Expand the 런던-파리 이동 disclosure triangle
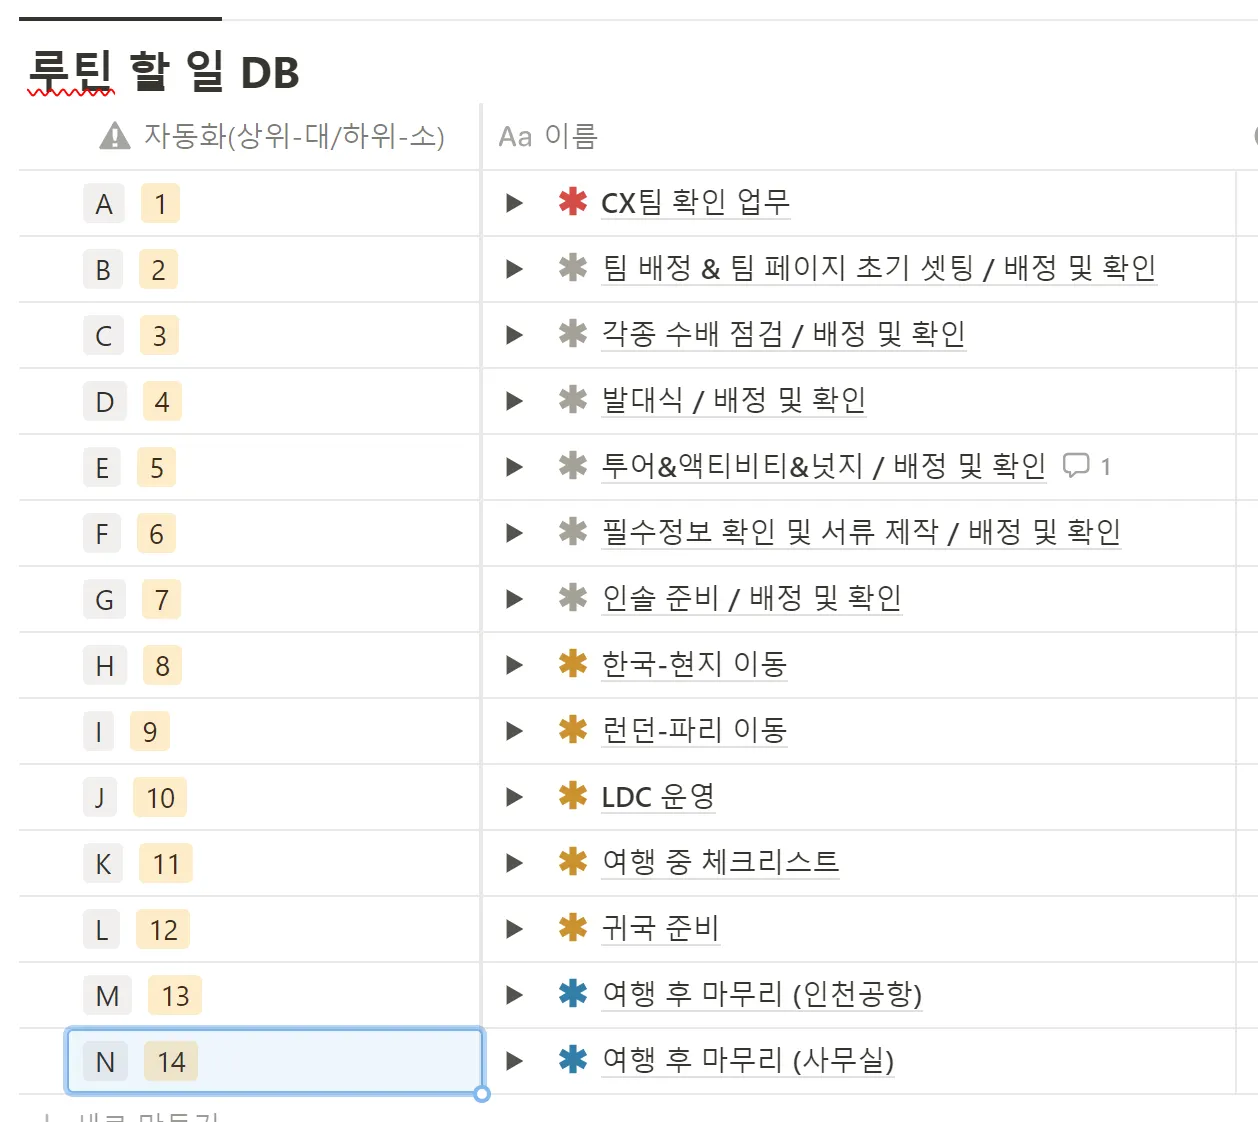This screenshot has height=1122, width=1258. point(515,731)
